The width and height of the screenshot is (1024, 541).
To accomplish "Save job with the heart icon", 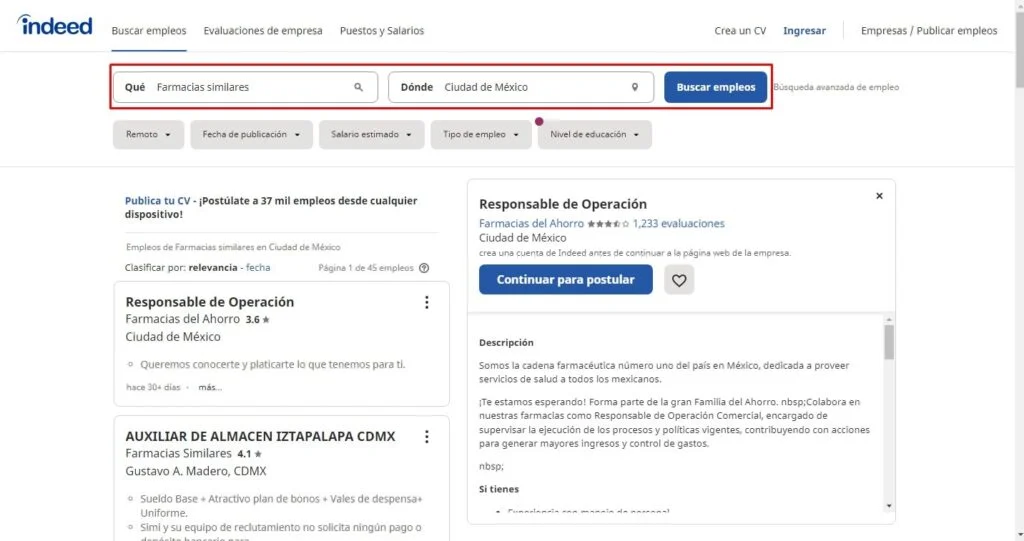I will pos(679,280).
